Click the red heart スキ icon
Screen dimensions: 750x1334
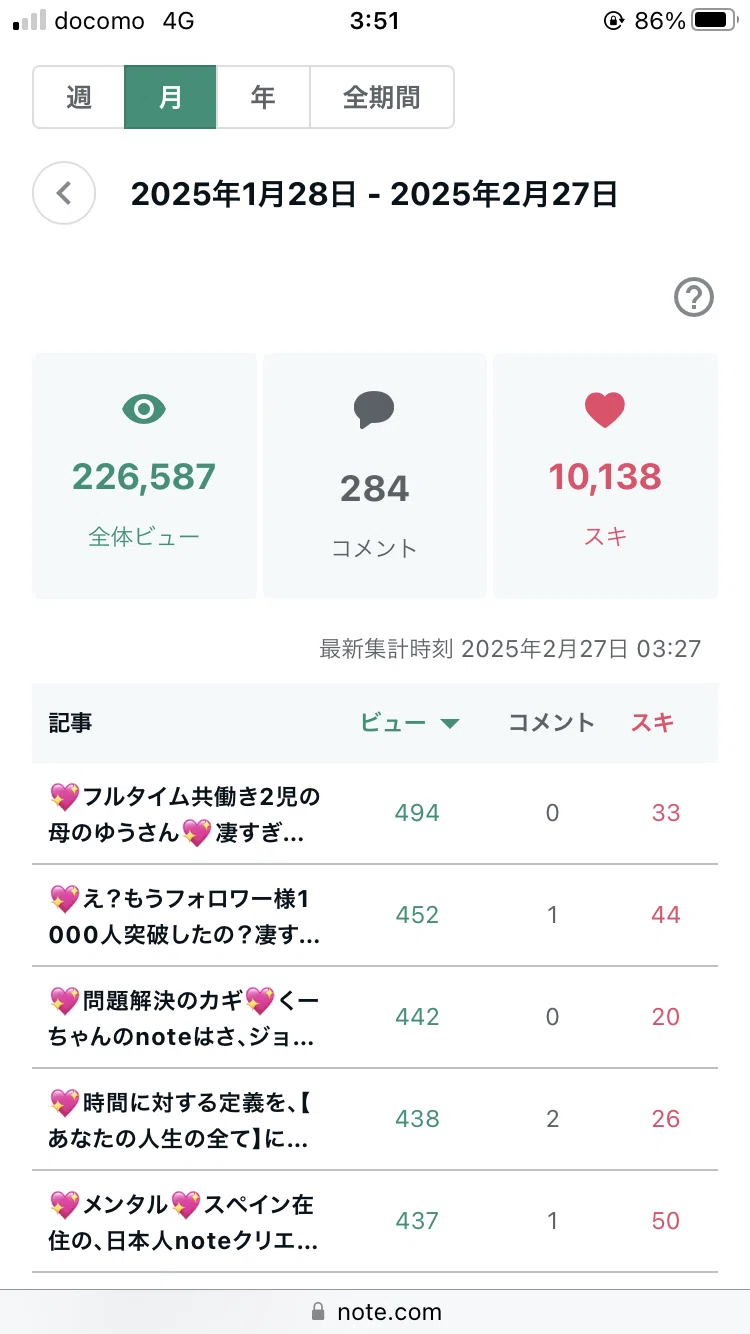pyautogui.click(x=604, y=409)
